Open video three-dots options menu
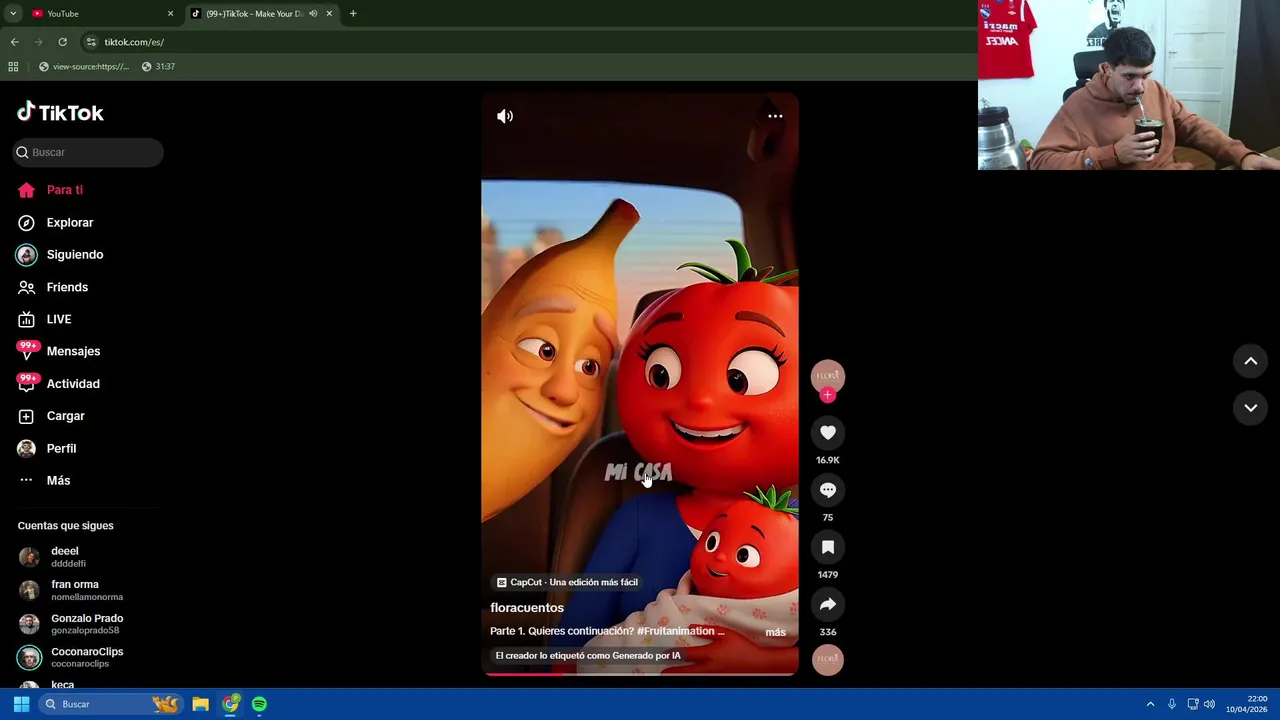The height and width of the screenshot is (720, 1280). click(775, 116)
